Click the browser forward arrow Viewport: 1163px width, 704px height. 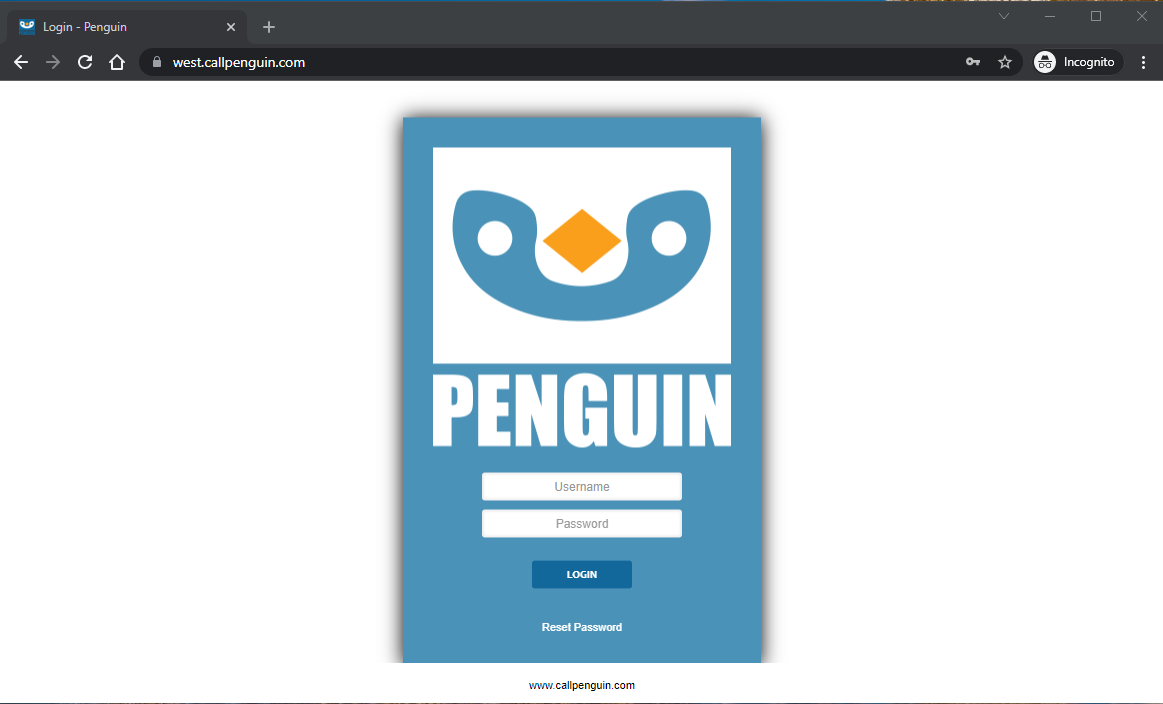(x=53, y=62)
